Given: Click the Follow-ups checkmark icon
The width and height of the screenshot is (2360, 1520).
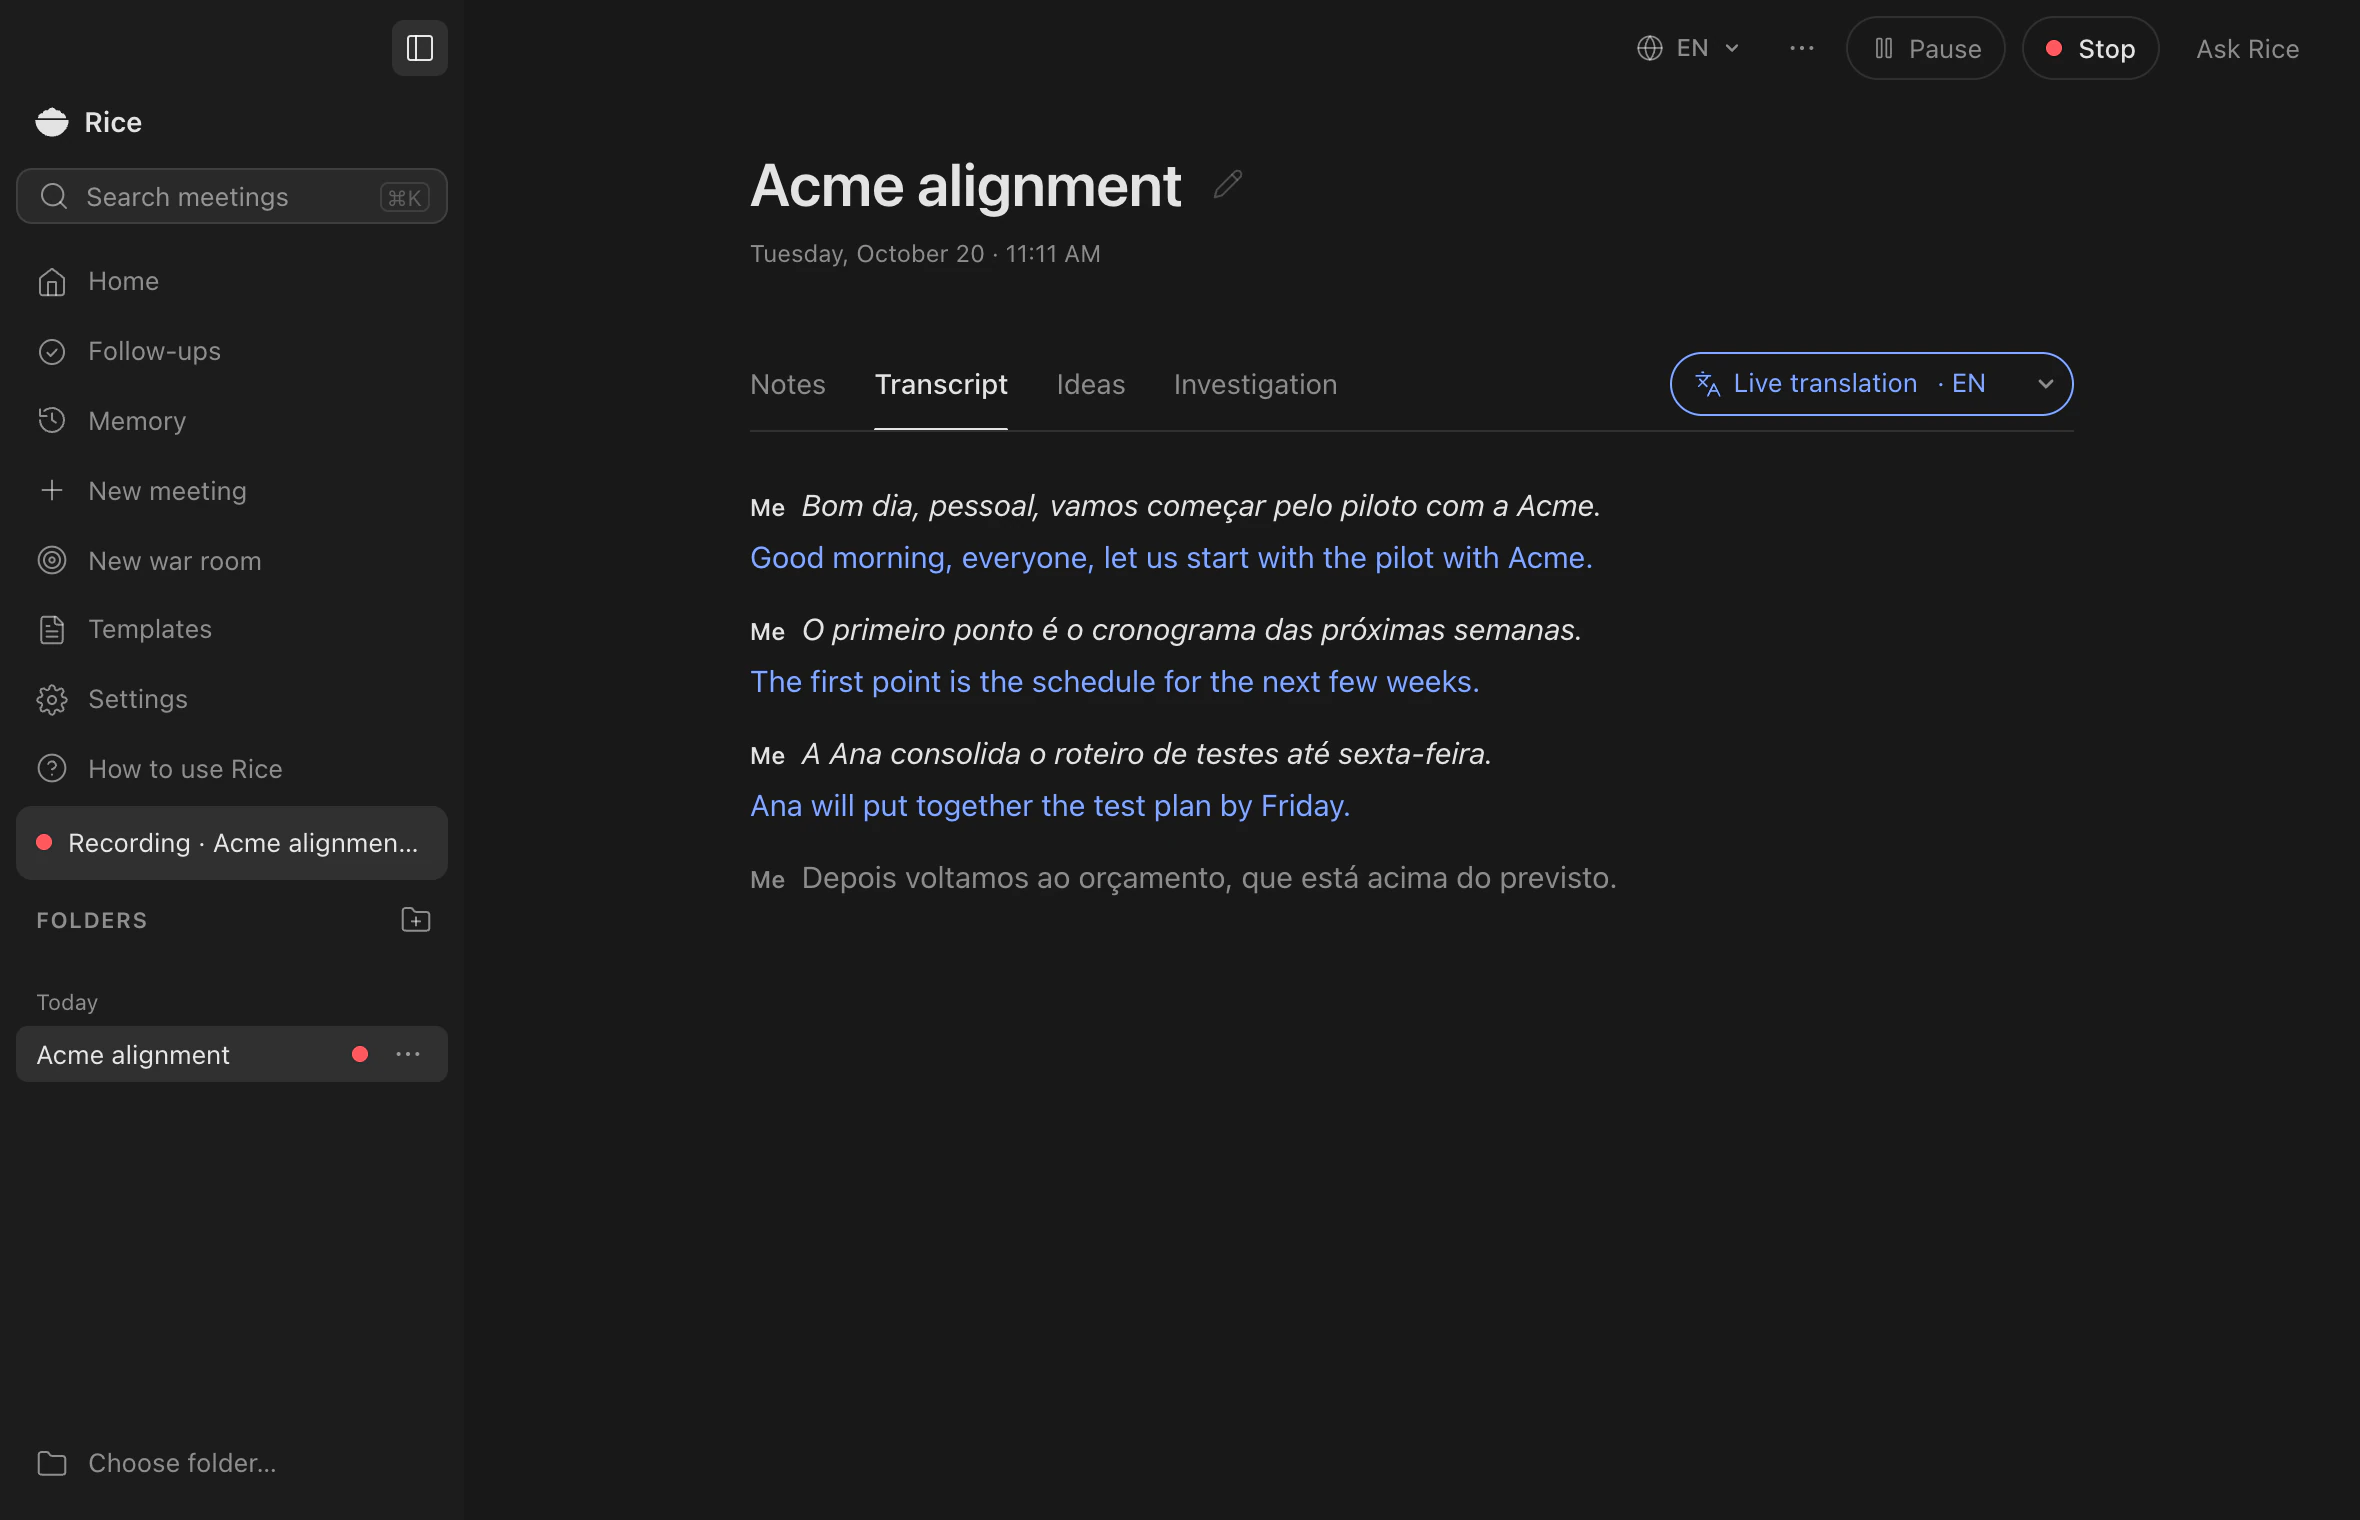Looking at the screenshot, I should pyautogui.click(x=52, y=352).
